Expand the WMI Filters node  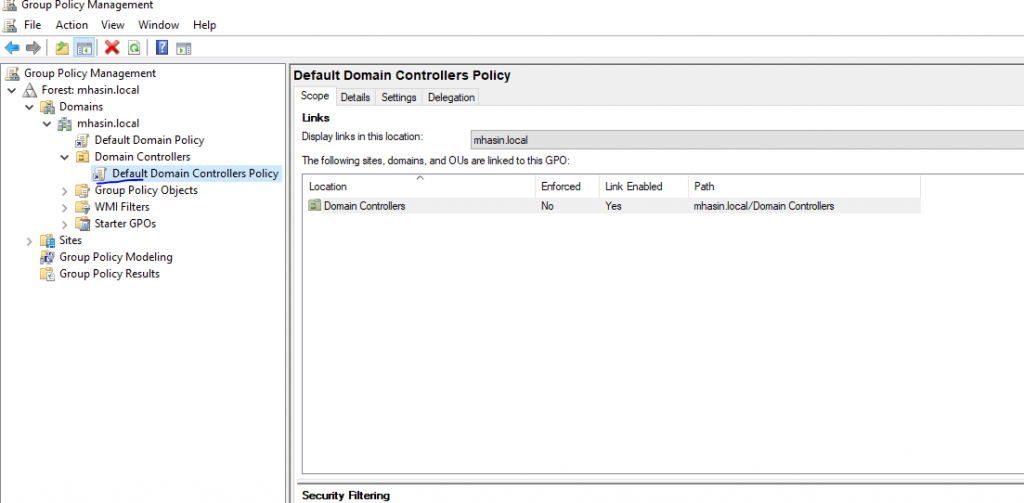click(65, 207)
